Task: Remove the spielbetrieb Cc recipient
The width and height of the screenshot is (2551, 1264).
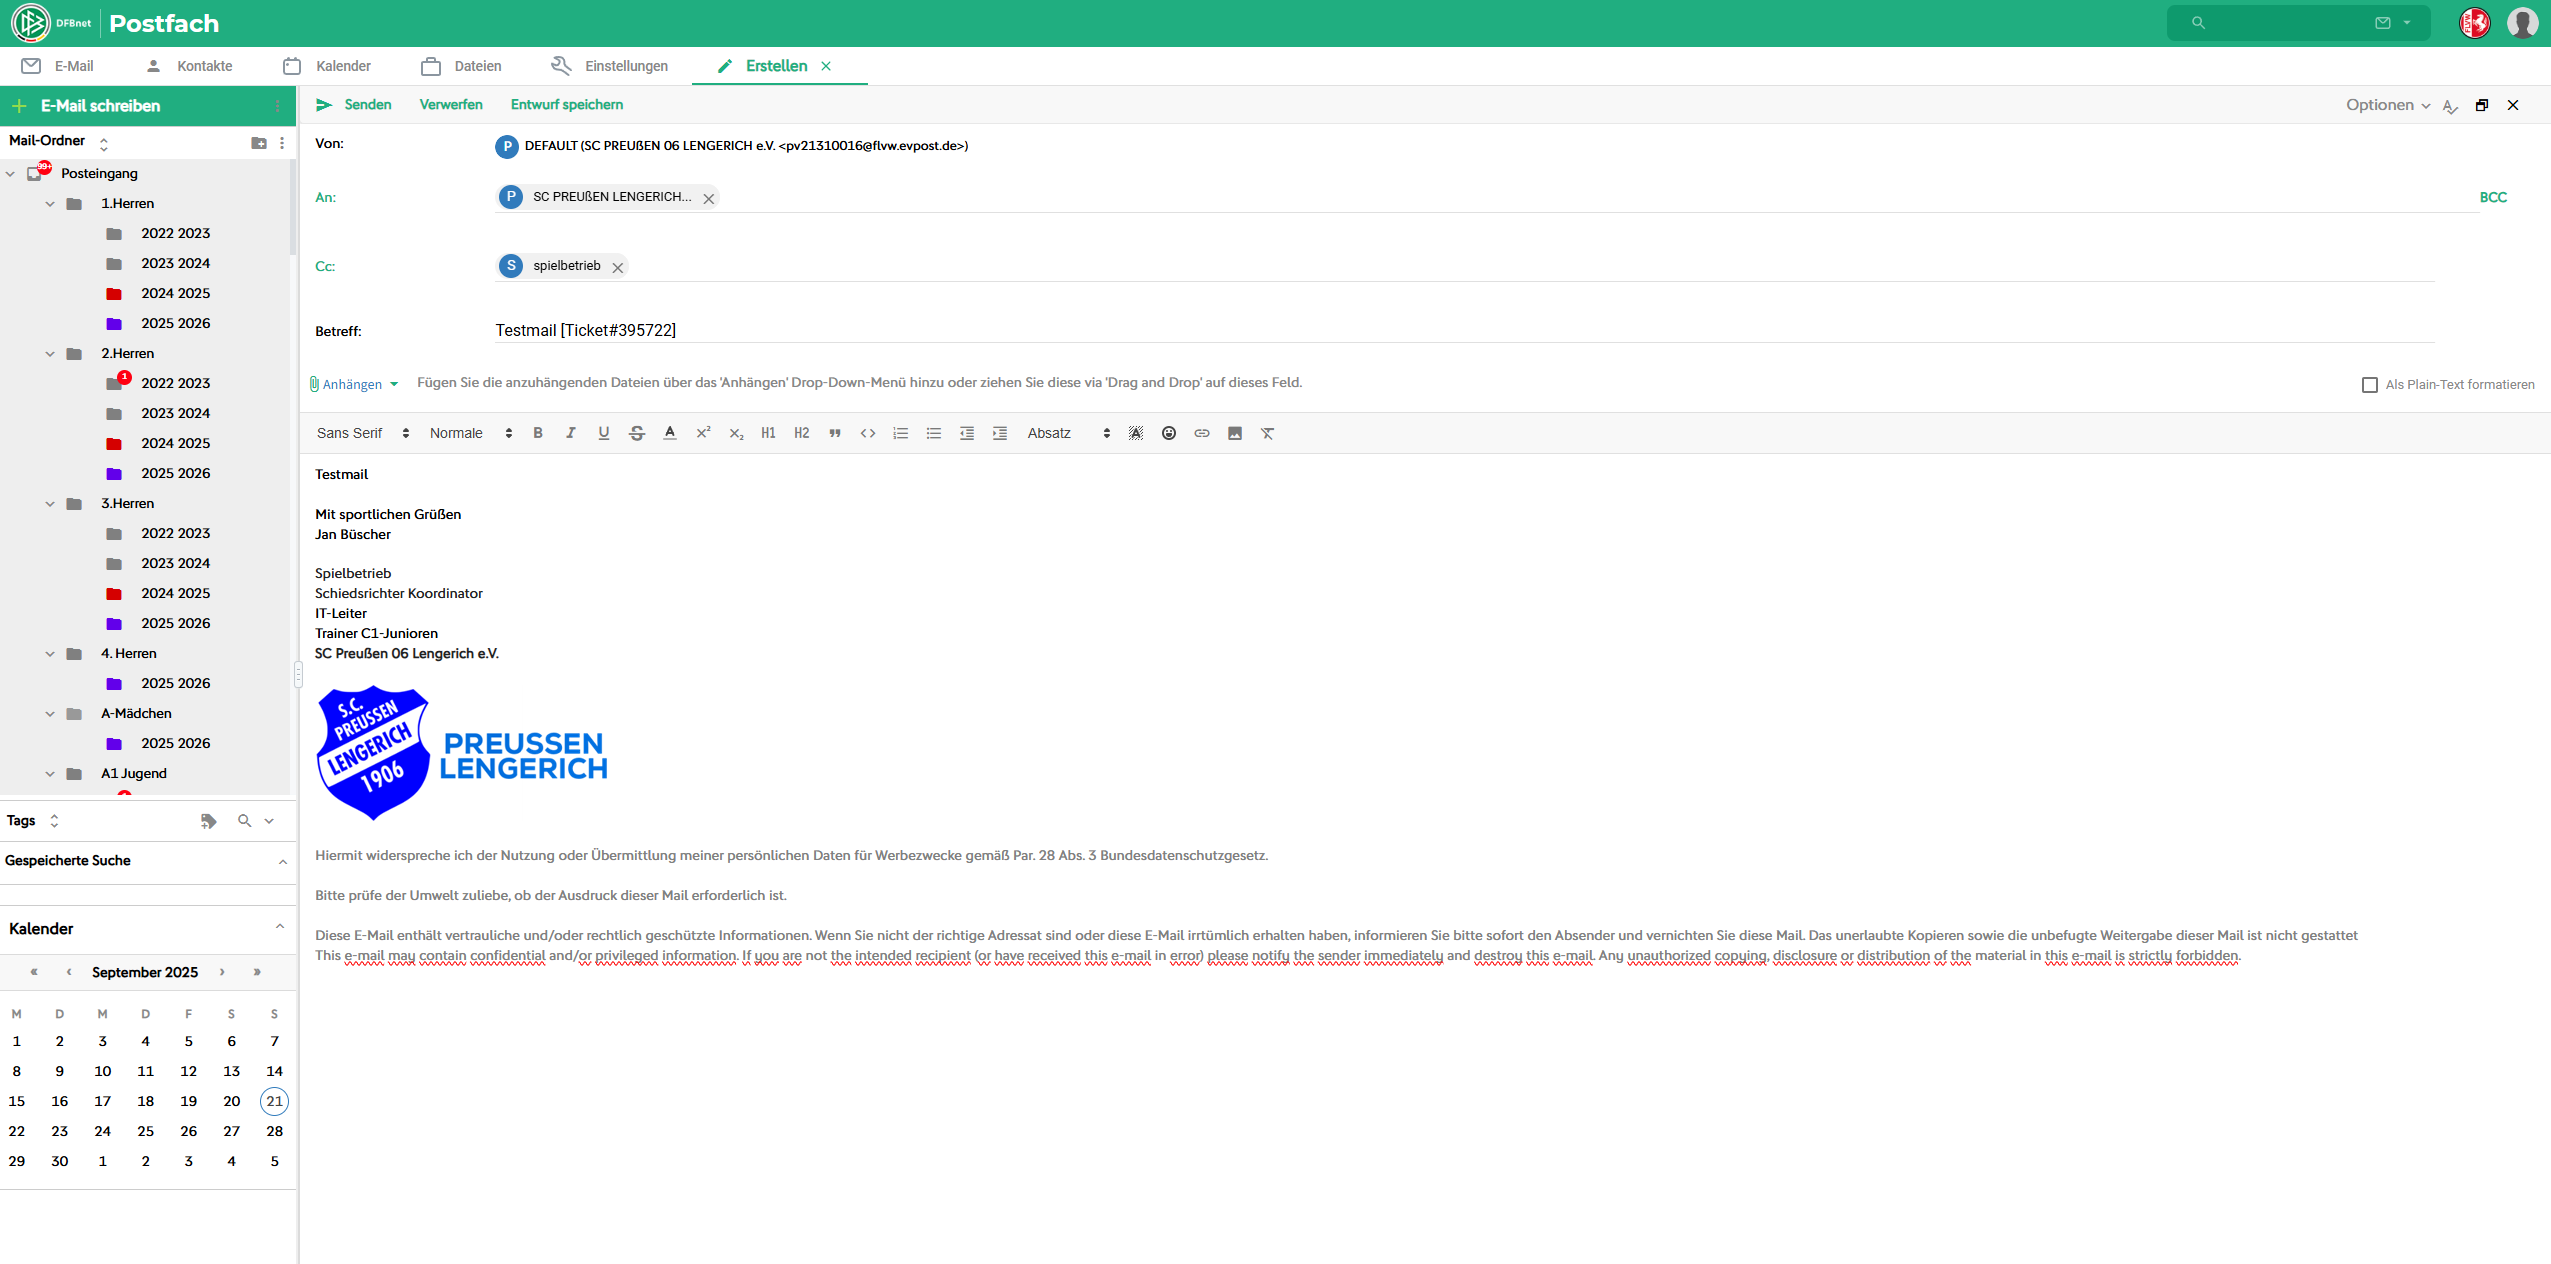Action: (618, 267)
